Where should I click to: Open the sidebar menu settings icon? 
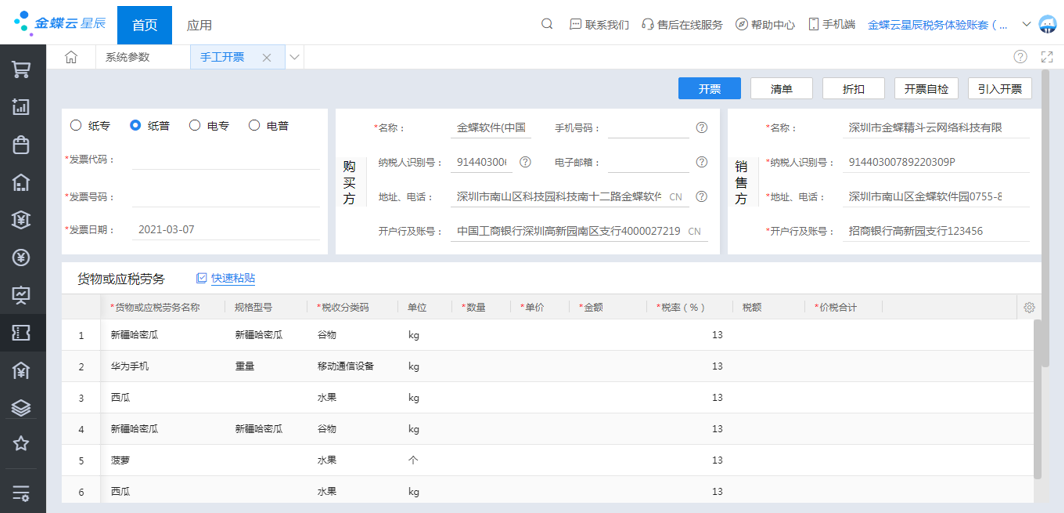[x=22, y=491]
